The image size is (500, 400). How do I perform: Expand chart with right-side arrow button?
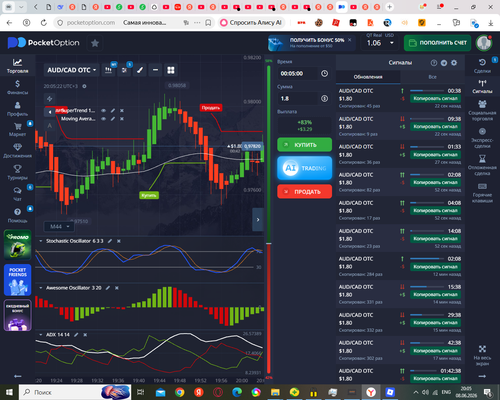[x=258, y=219]
